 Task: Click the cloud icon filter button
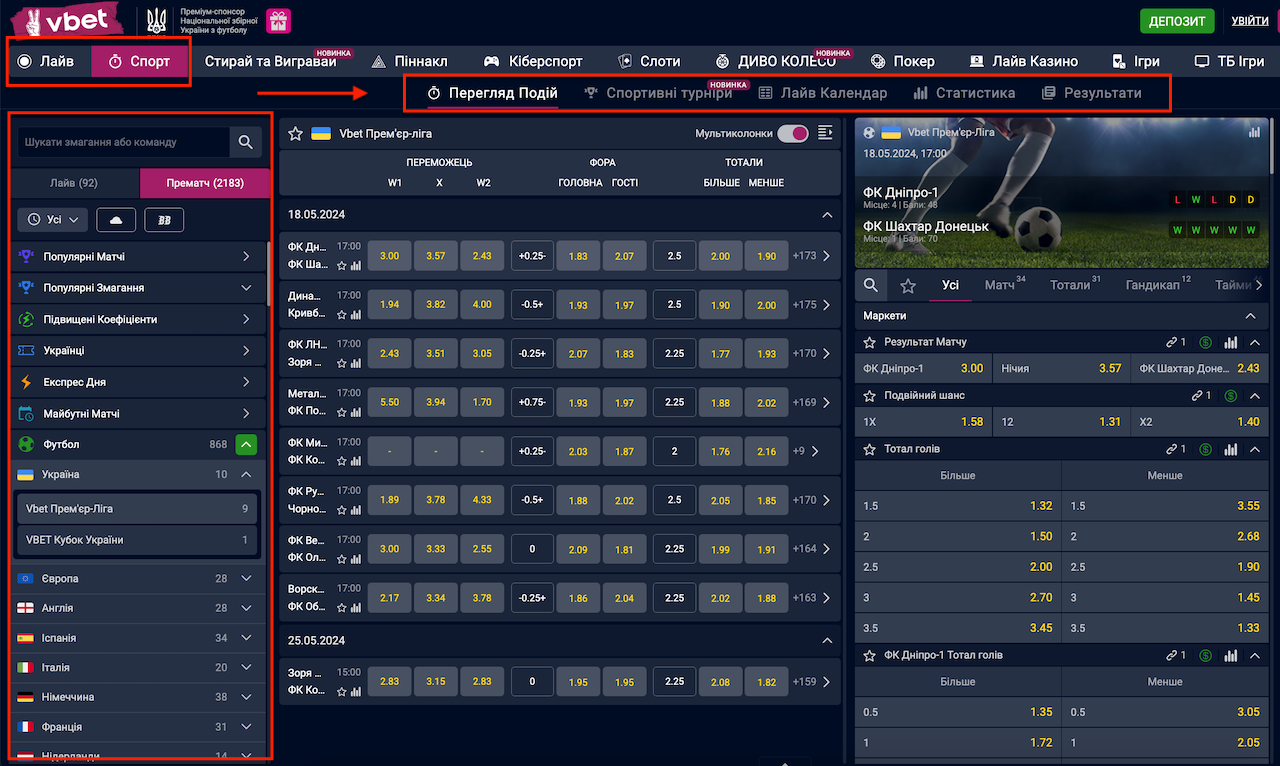(x=116, y=219)
